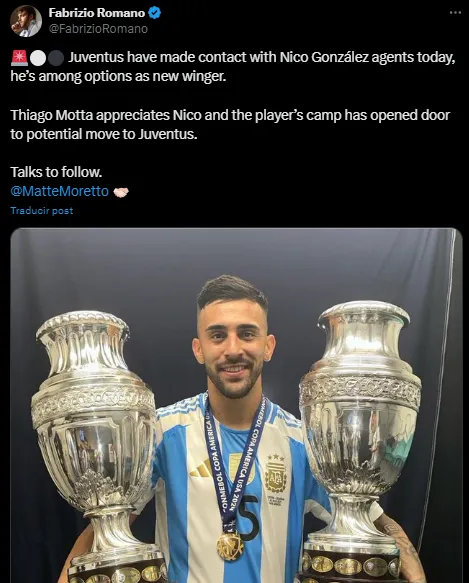Click the black circle emoji
The width and height of the screenshot is (469, 583).
pyautogui.click(x=56, y=58)
